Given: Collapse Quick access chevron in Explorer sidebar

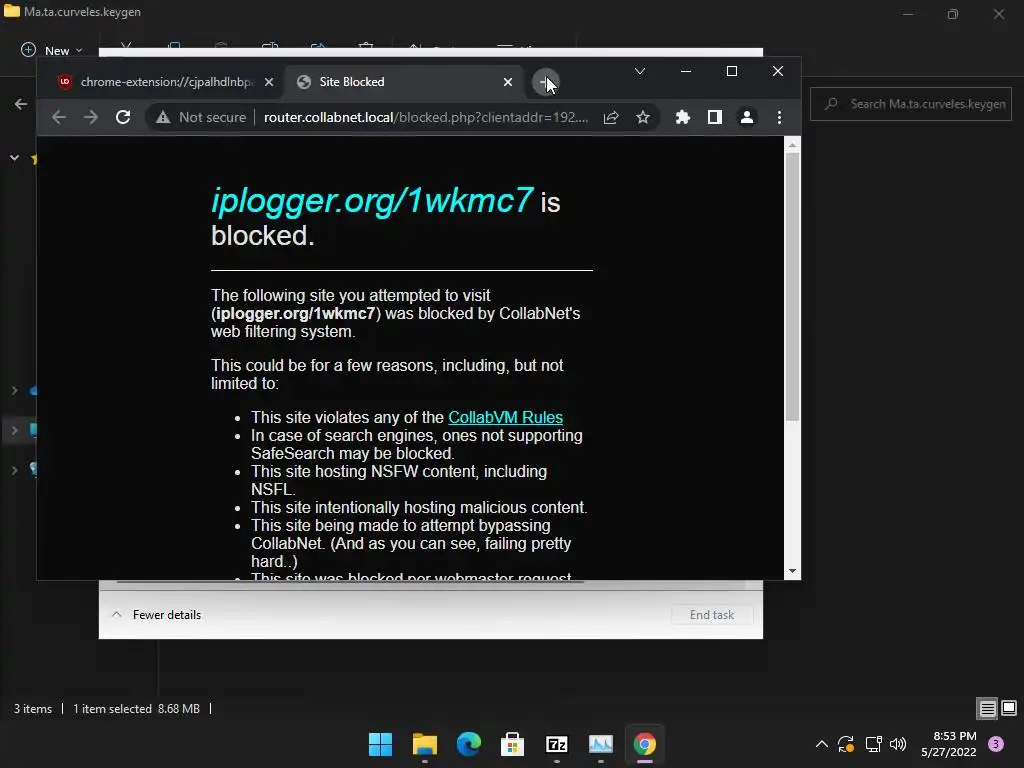Looking at the screenshot, I should pos(14,158).
